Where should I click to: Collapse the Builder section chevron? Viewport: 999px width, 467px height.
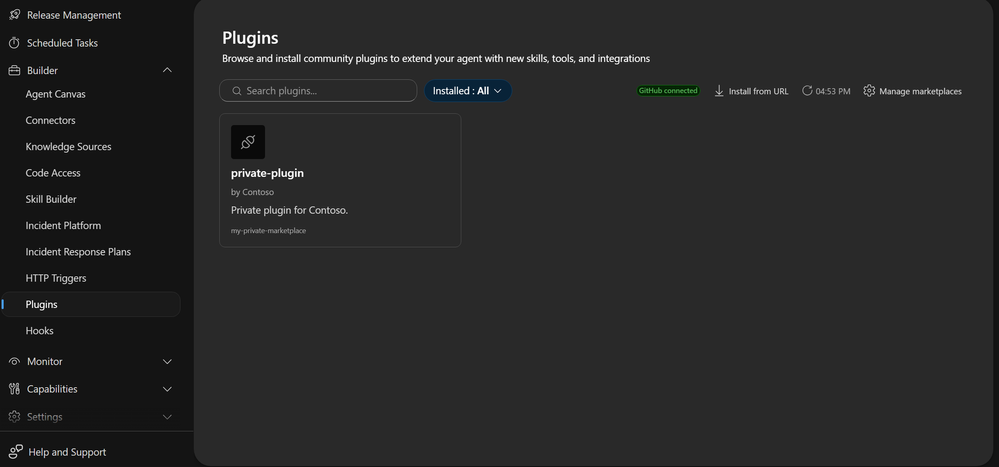click(x=167, y=70)
